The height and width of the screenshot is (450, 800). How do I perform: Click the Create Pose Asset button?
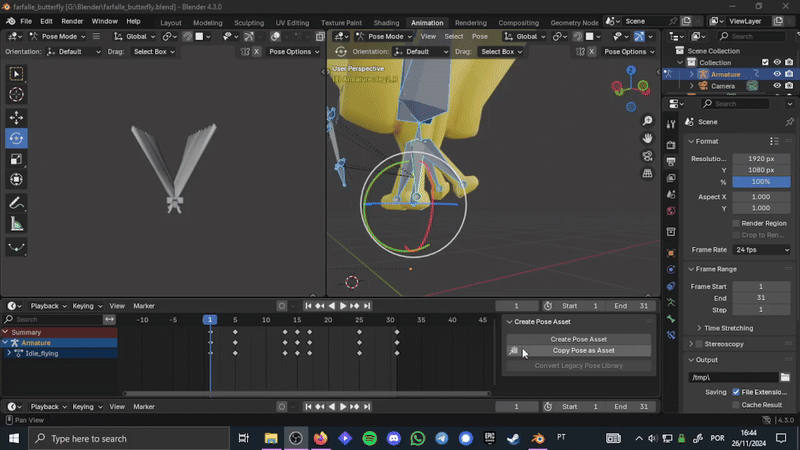click(579, 339)
